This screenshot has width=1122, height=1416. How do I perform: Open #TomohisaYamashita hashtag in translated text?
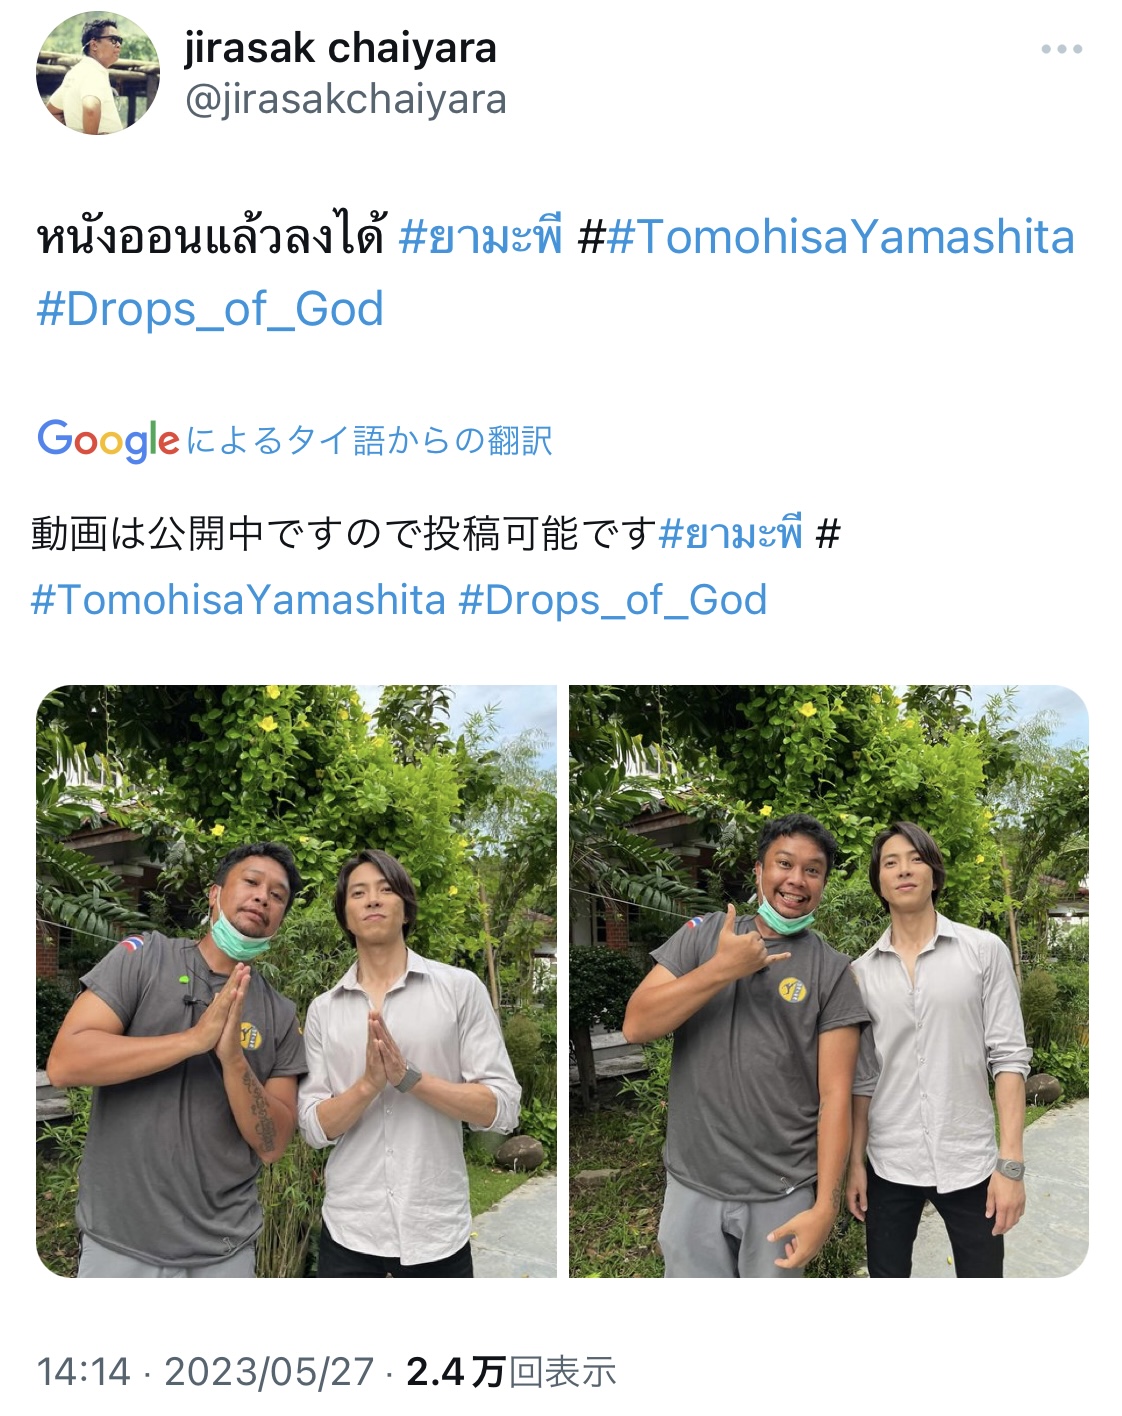[x=238, y=599]
